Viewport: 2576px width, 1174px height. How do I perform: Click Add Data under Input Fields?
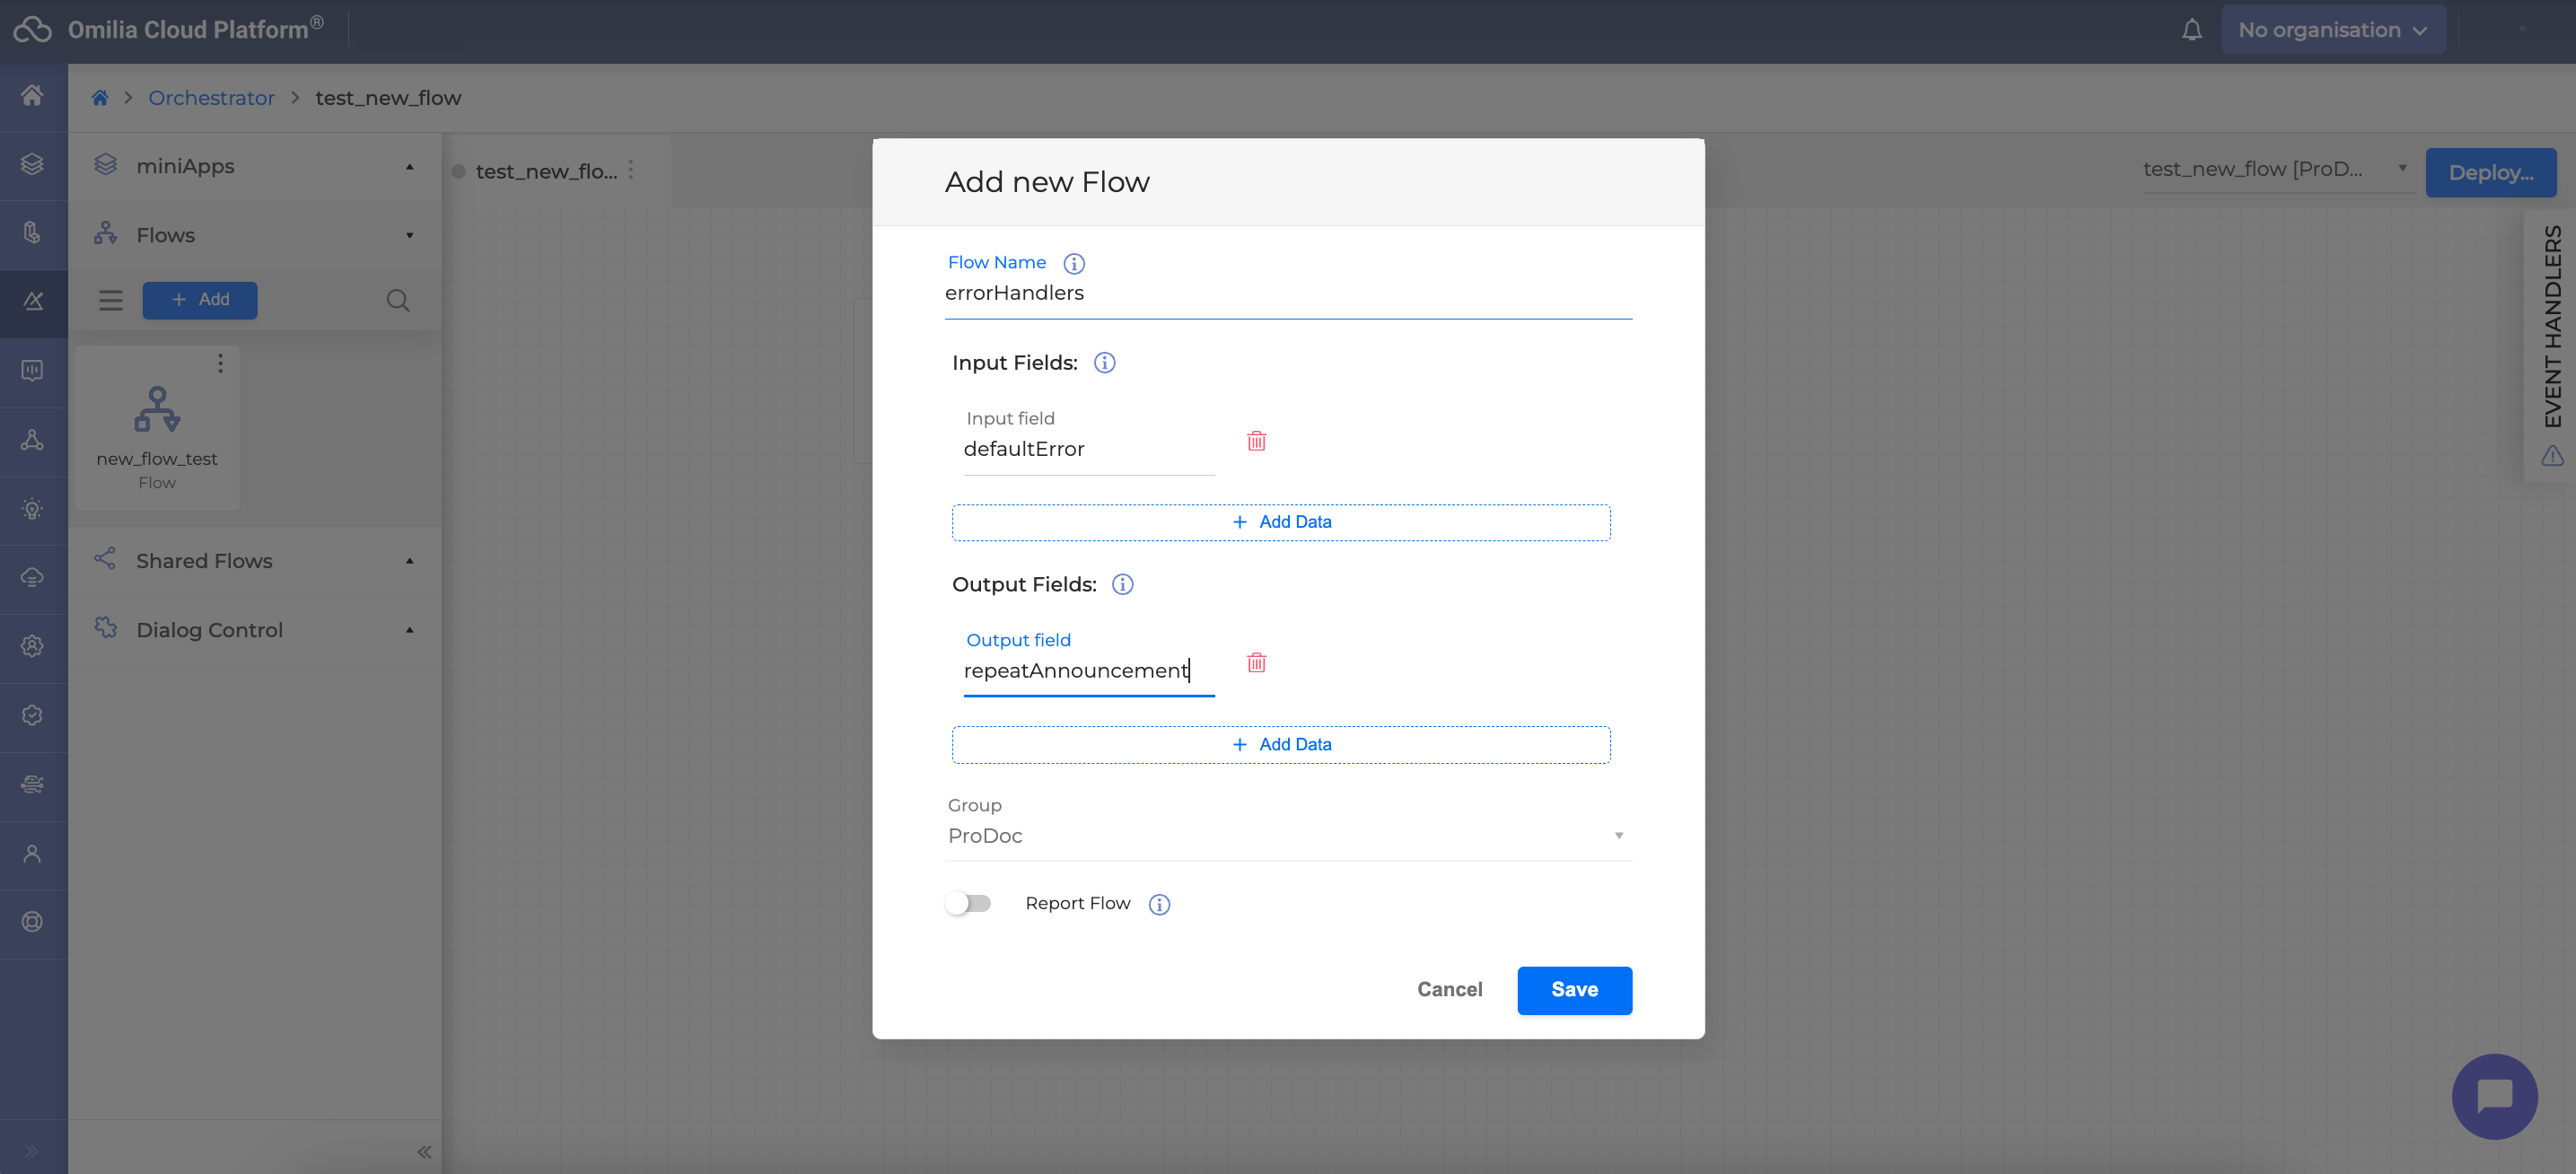coord(1280,522)
